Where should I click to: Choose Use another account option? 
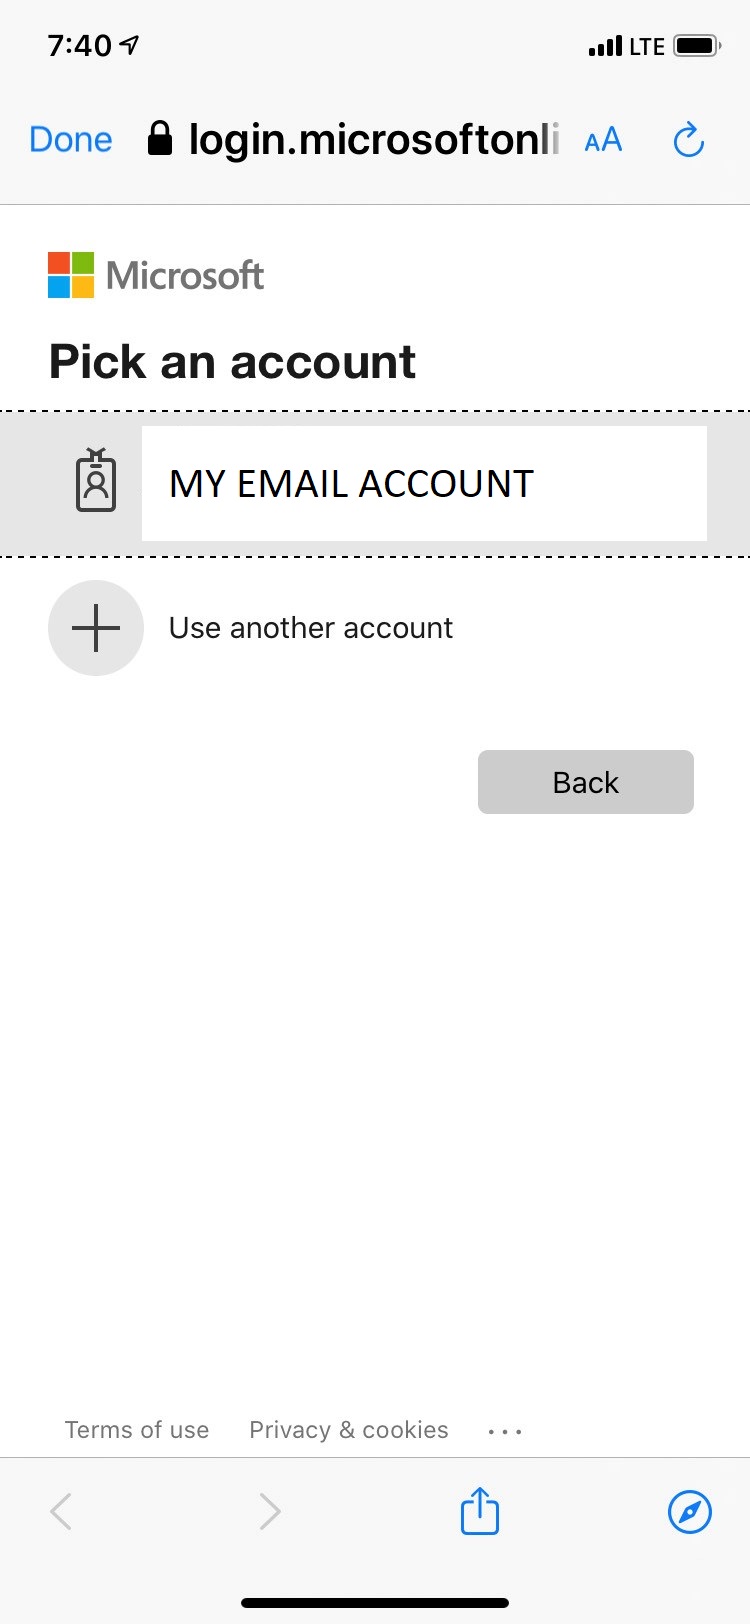pyautogui.click(x=310, y=628)
